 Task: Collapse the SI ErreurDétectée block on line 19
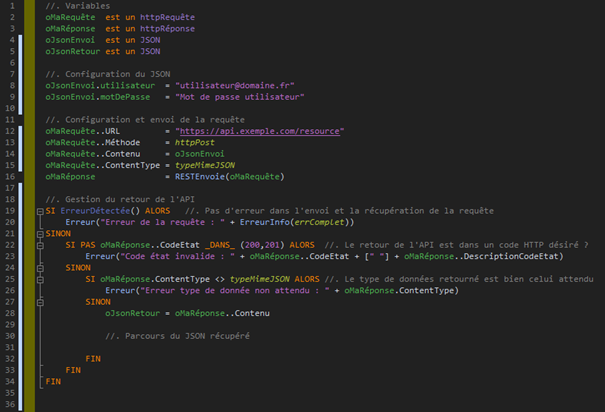pyautogui.click(x=40, y=211)
